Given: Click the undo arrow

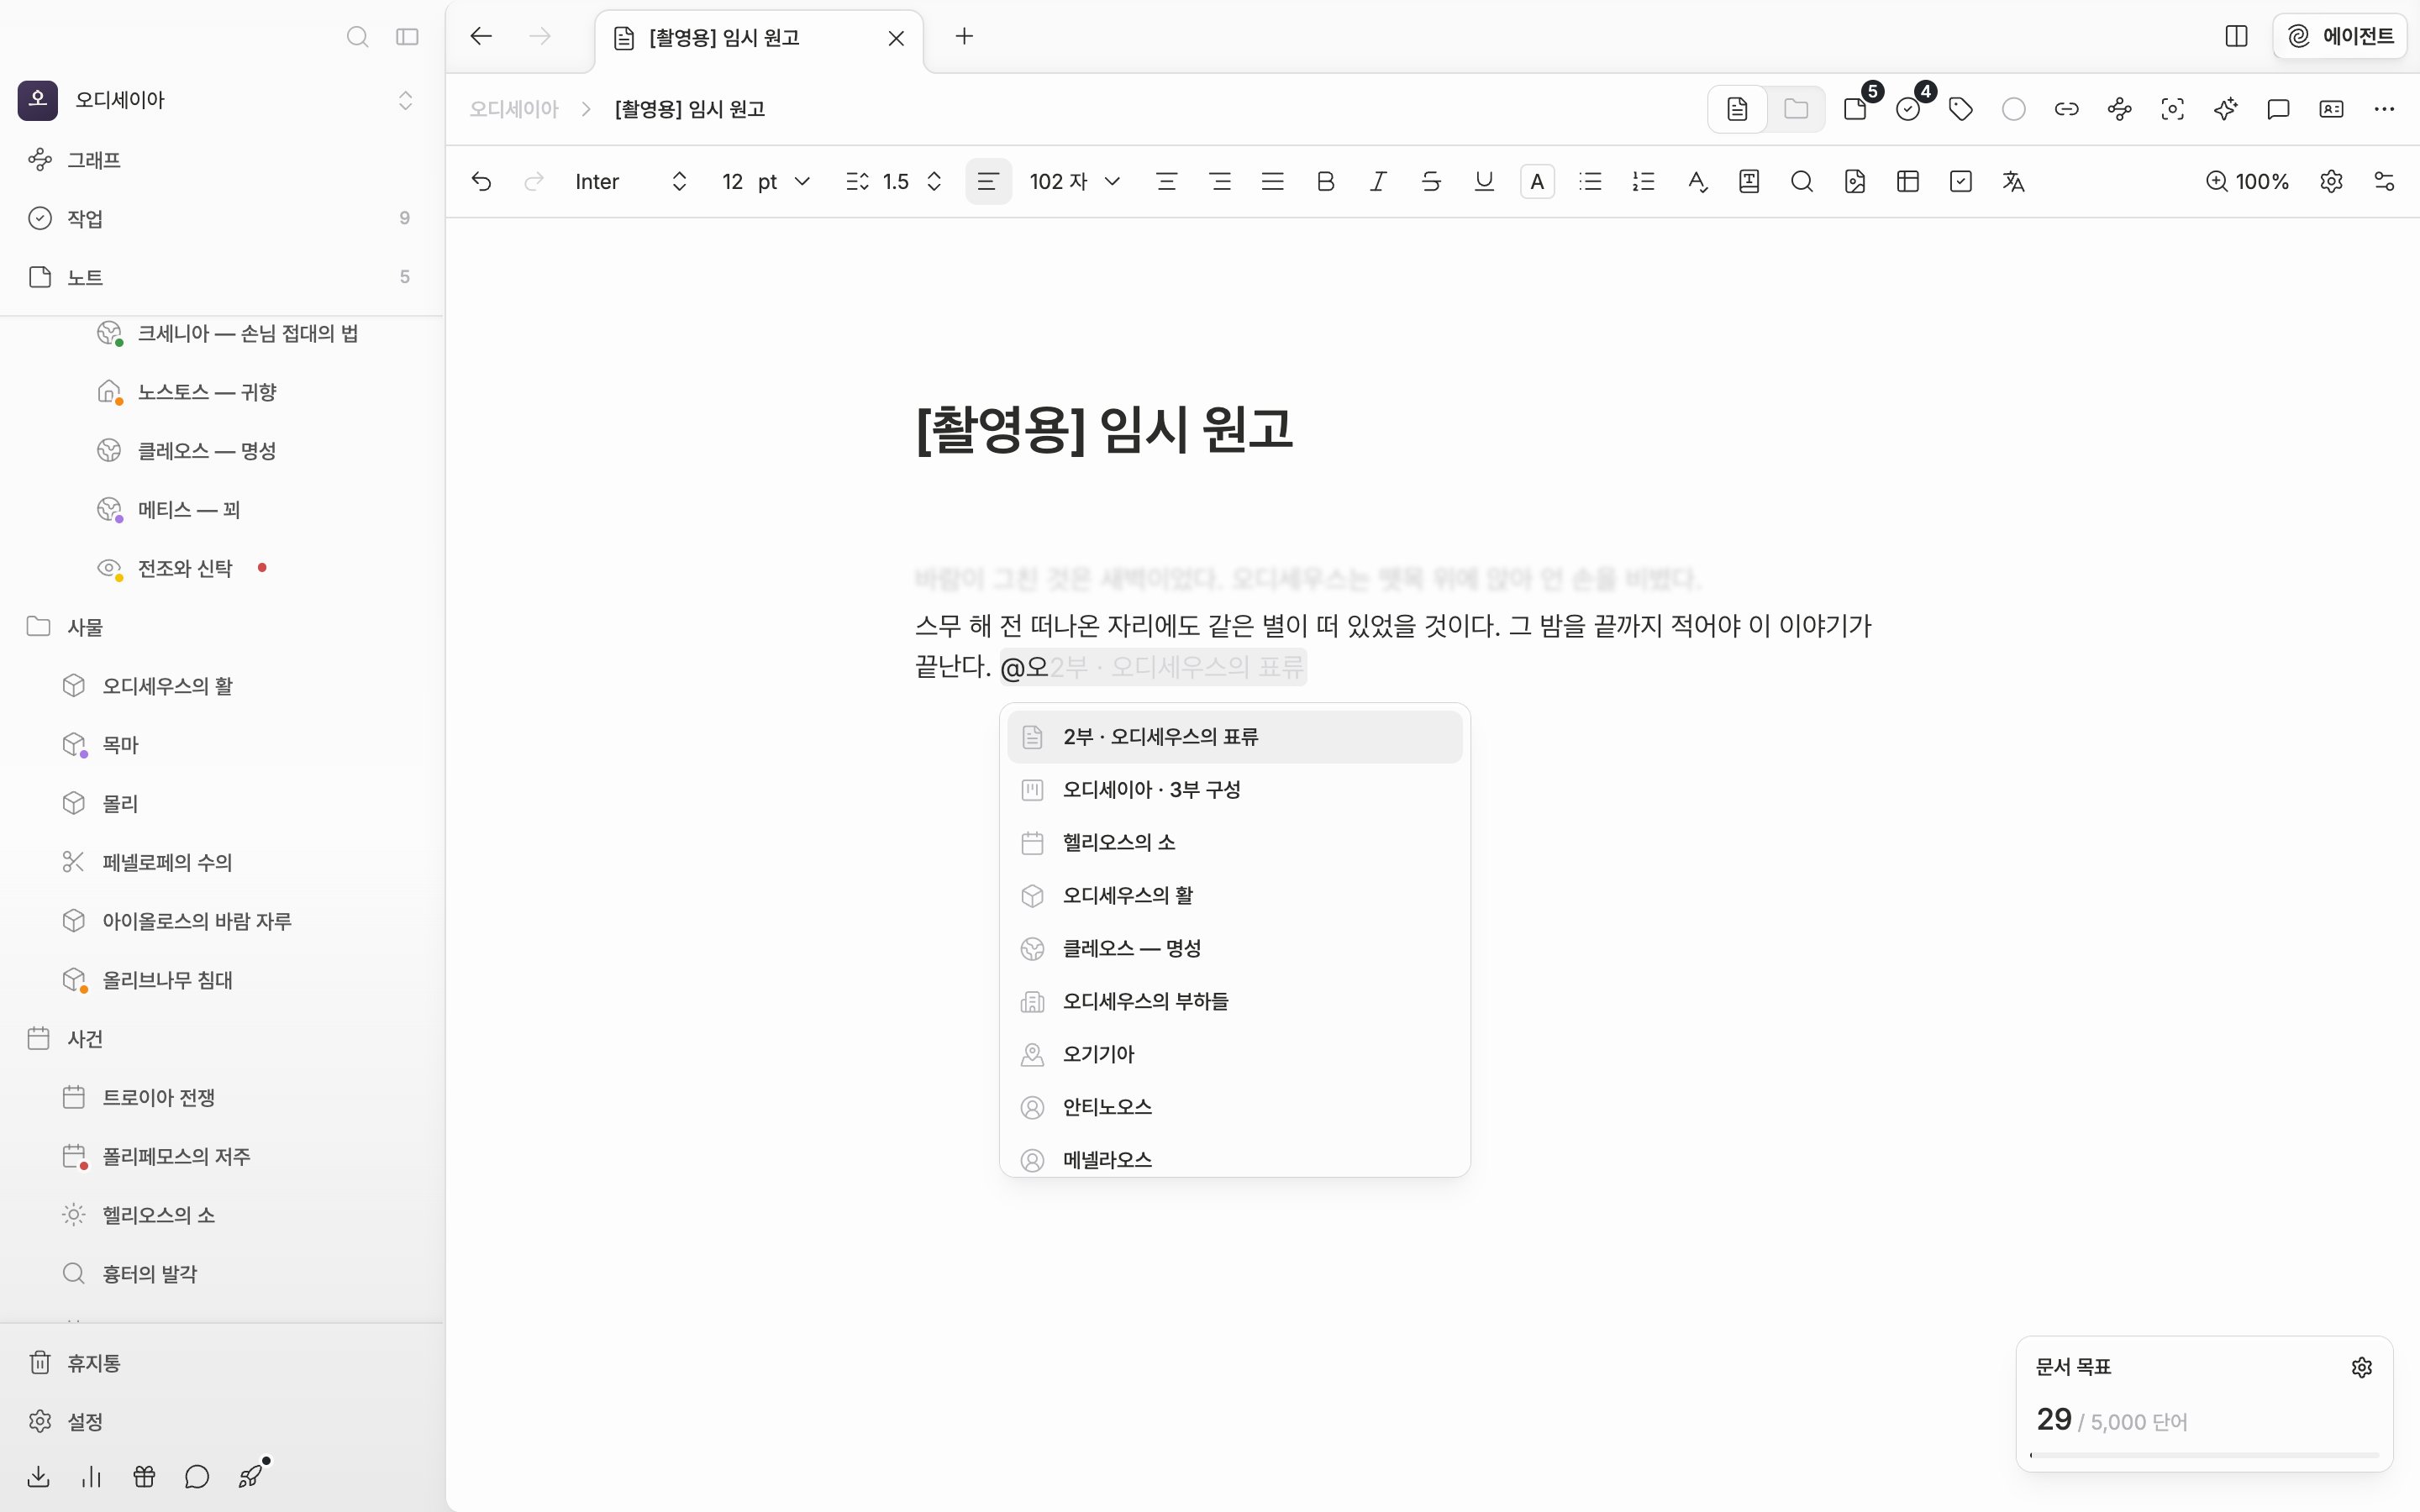Looking at the screenshot, I should pyautogui.click(x=481, y=181).
